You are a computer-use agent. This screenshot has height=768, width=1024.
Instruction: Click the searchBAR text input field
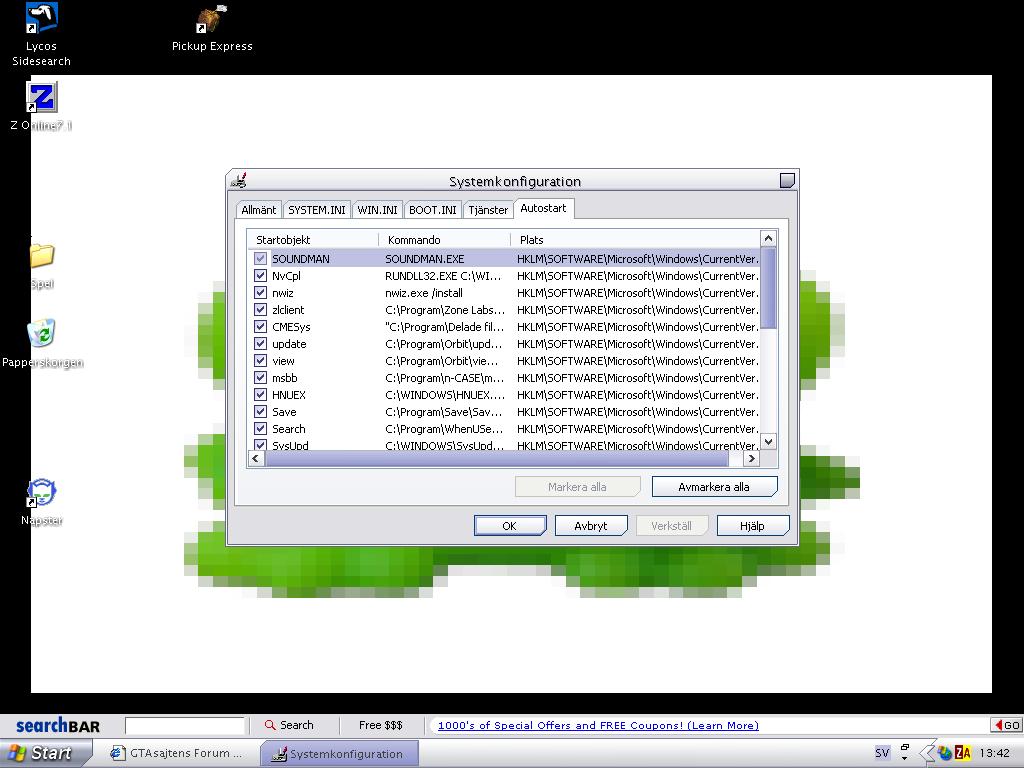click(x=185, y=725)
